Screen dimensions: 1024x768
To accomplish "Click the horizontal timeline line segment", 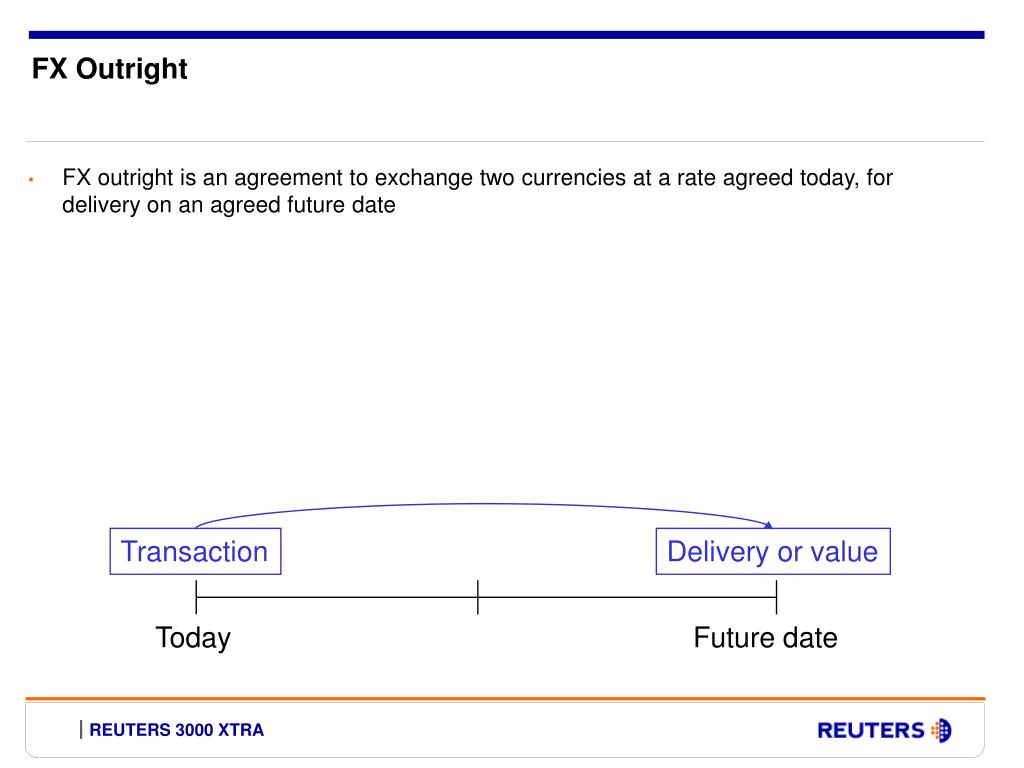I will click(486, 597).
